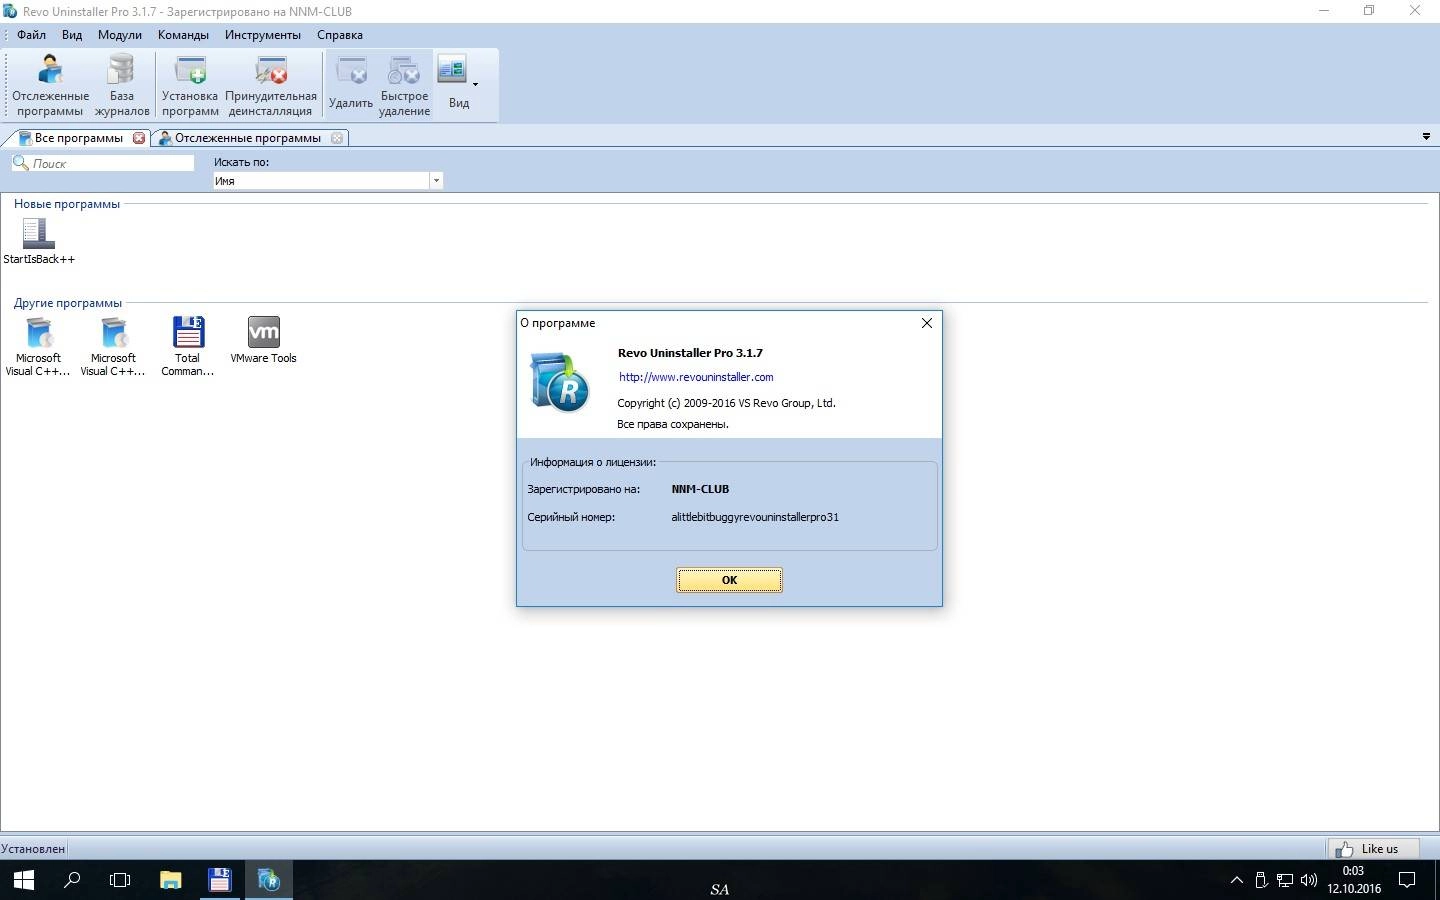Click the Другие программы group header

pos(68,303)
